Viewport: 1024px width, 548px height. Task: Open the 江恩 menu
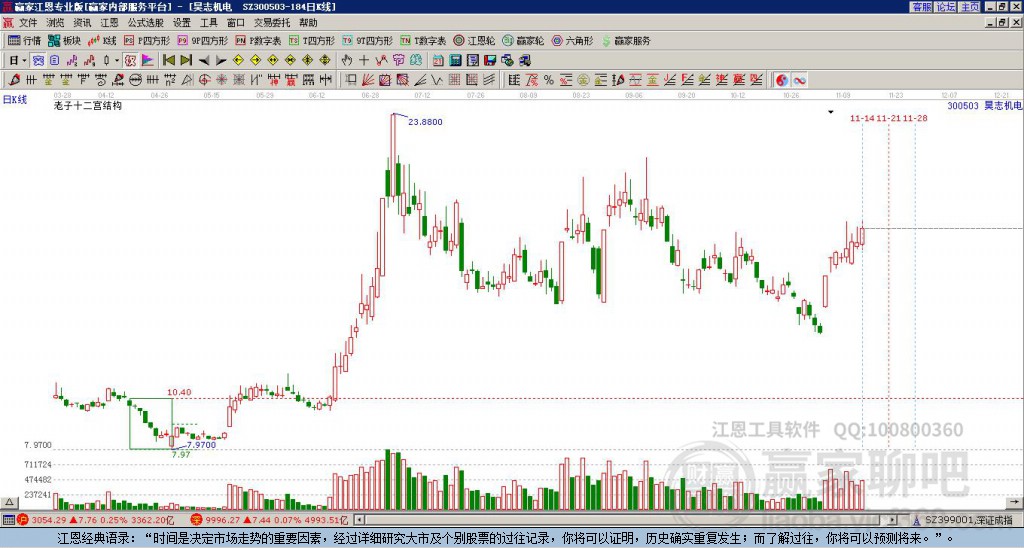(110, 23)
